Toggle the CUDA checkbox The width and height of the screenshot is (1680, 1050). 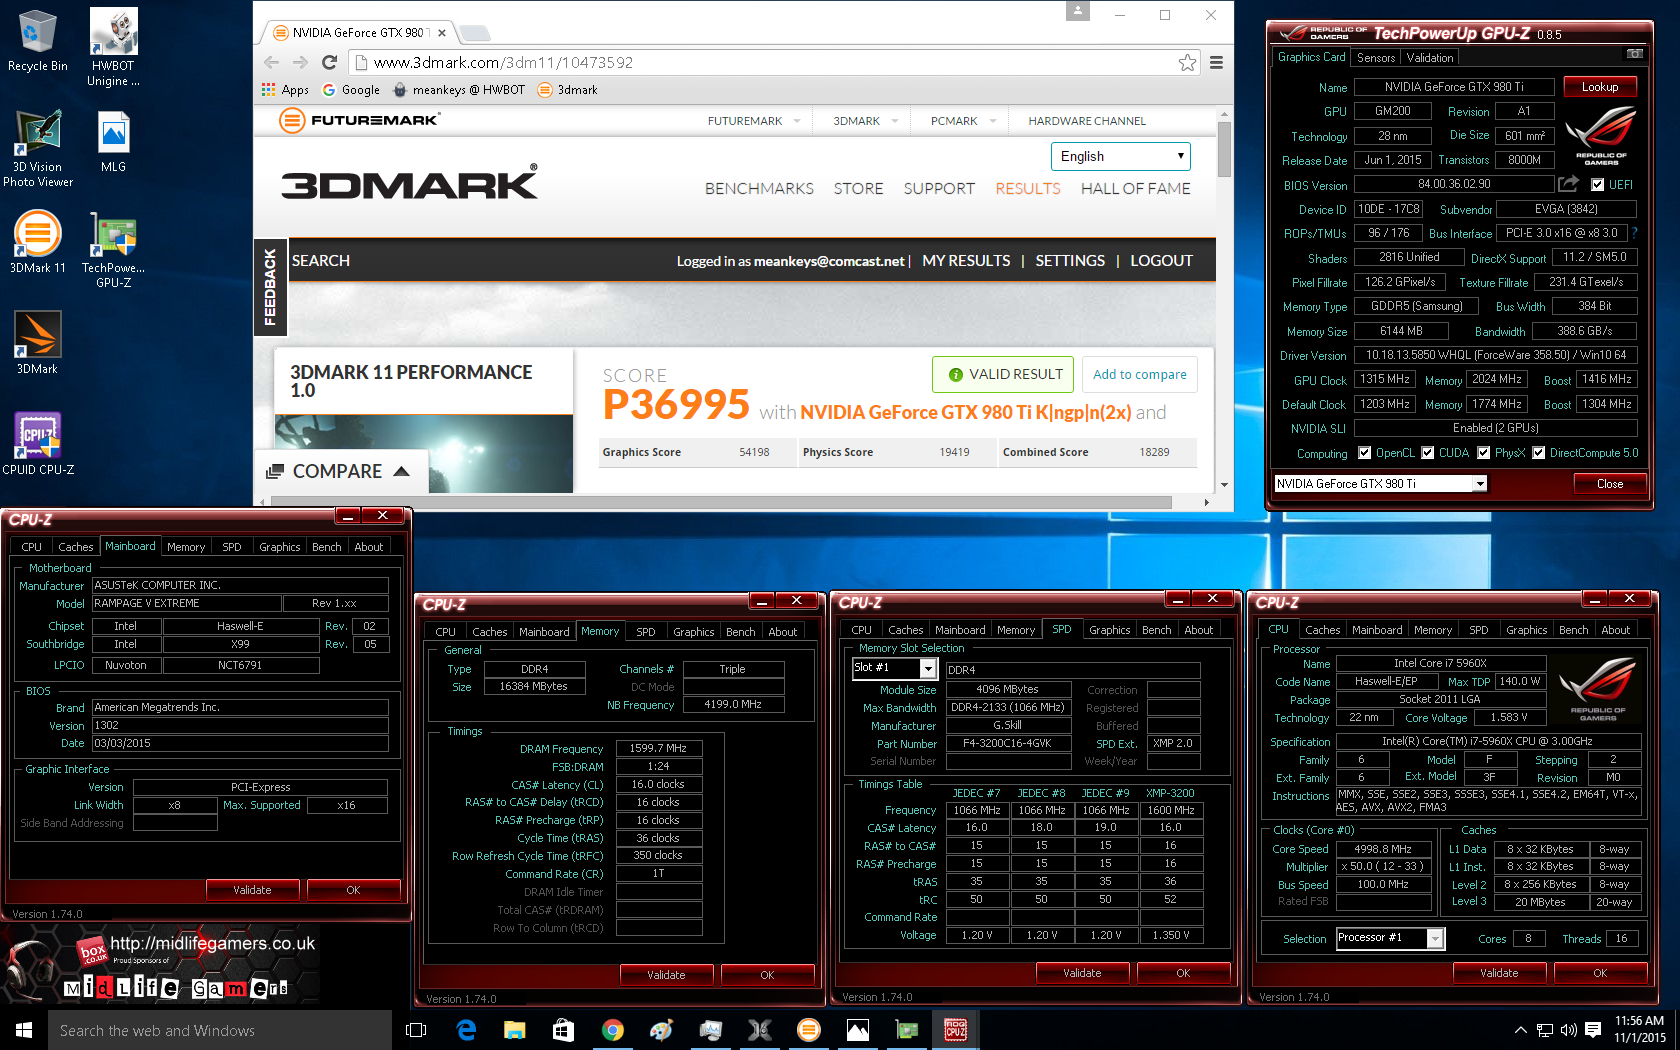point(1427,453)
